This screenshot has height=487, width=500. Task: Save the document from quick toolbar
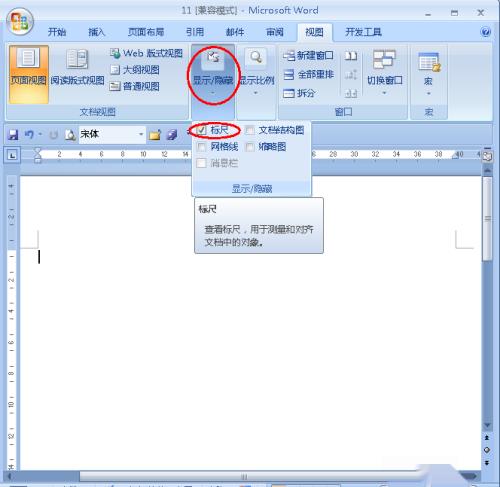coord(13,135)
